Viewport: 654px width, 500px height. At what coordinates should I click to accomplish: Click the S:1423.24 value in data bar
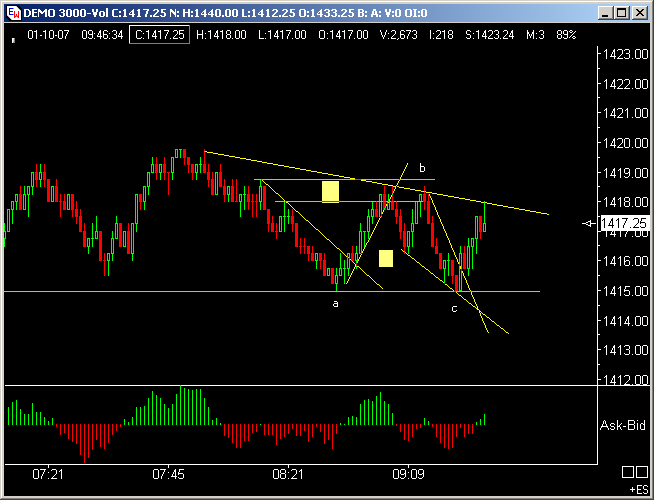click(490, 35)
